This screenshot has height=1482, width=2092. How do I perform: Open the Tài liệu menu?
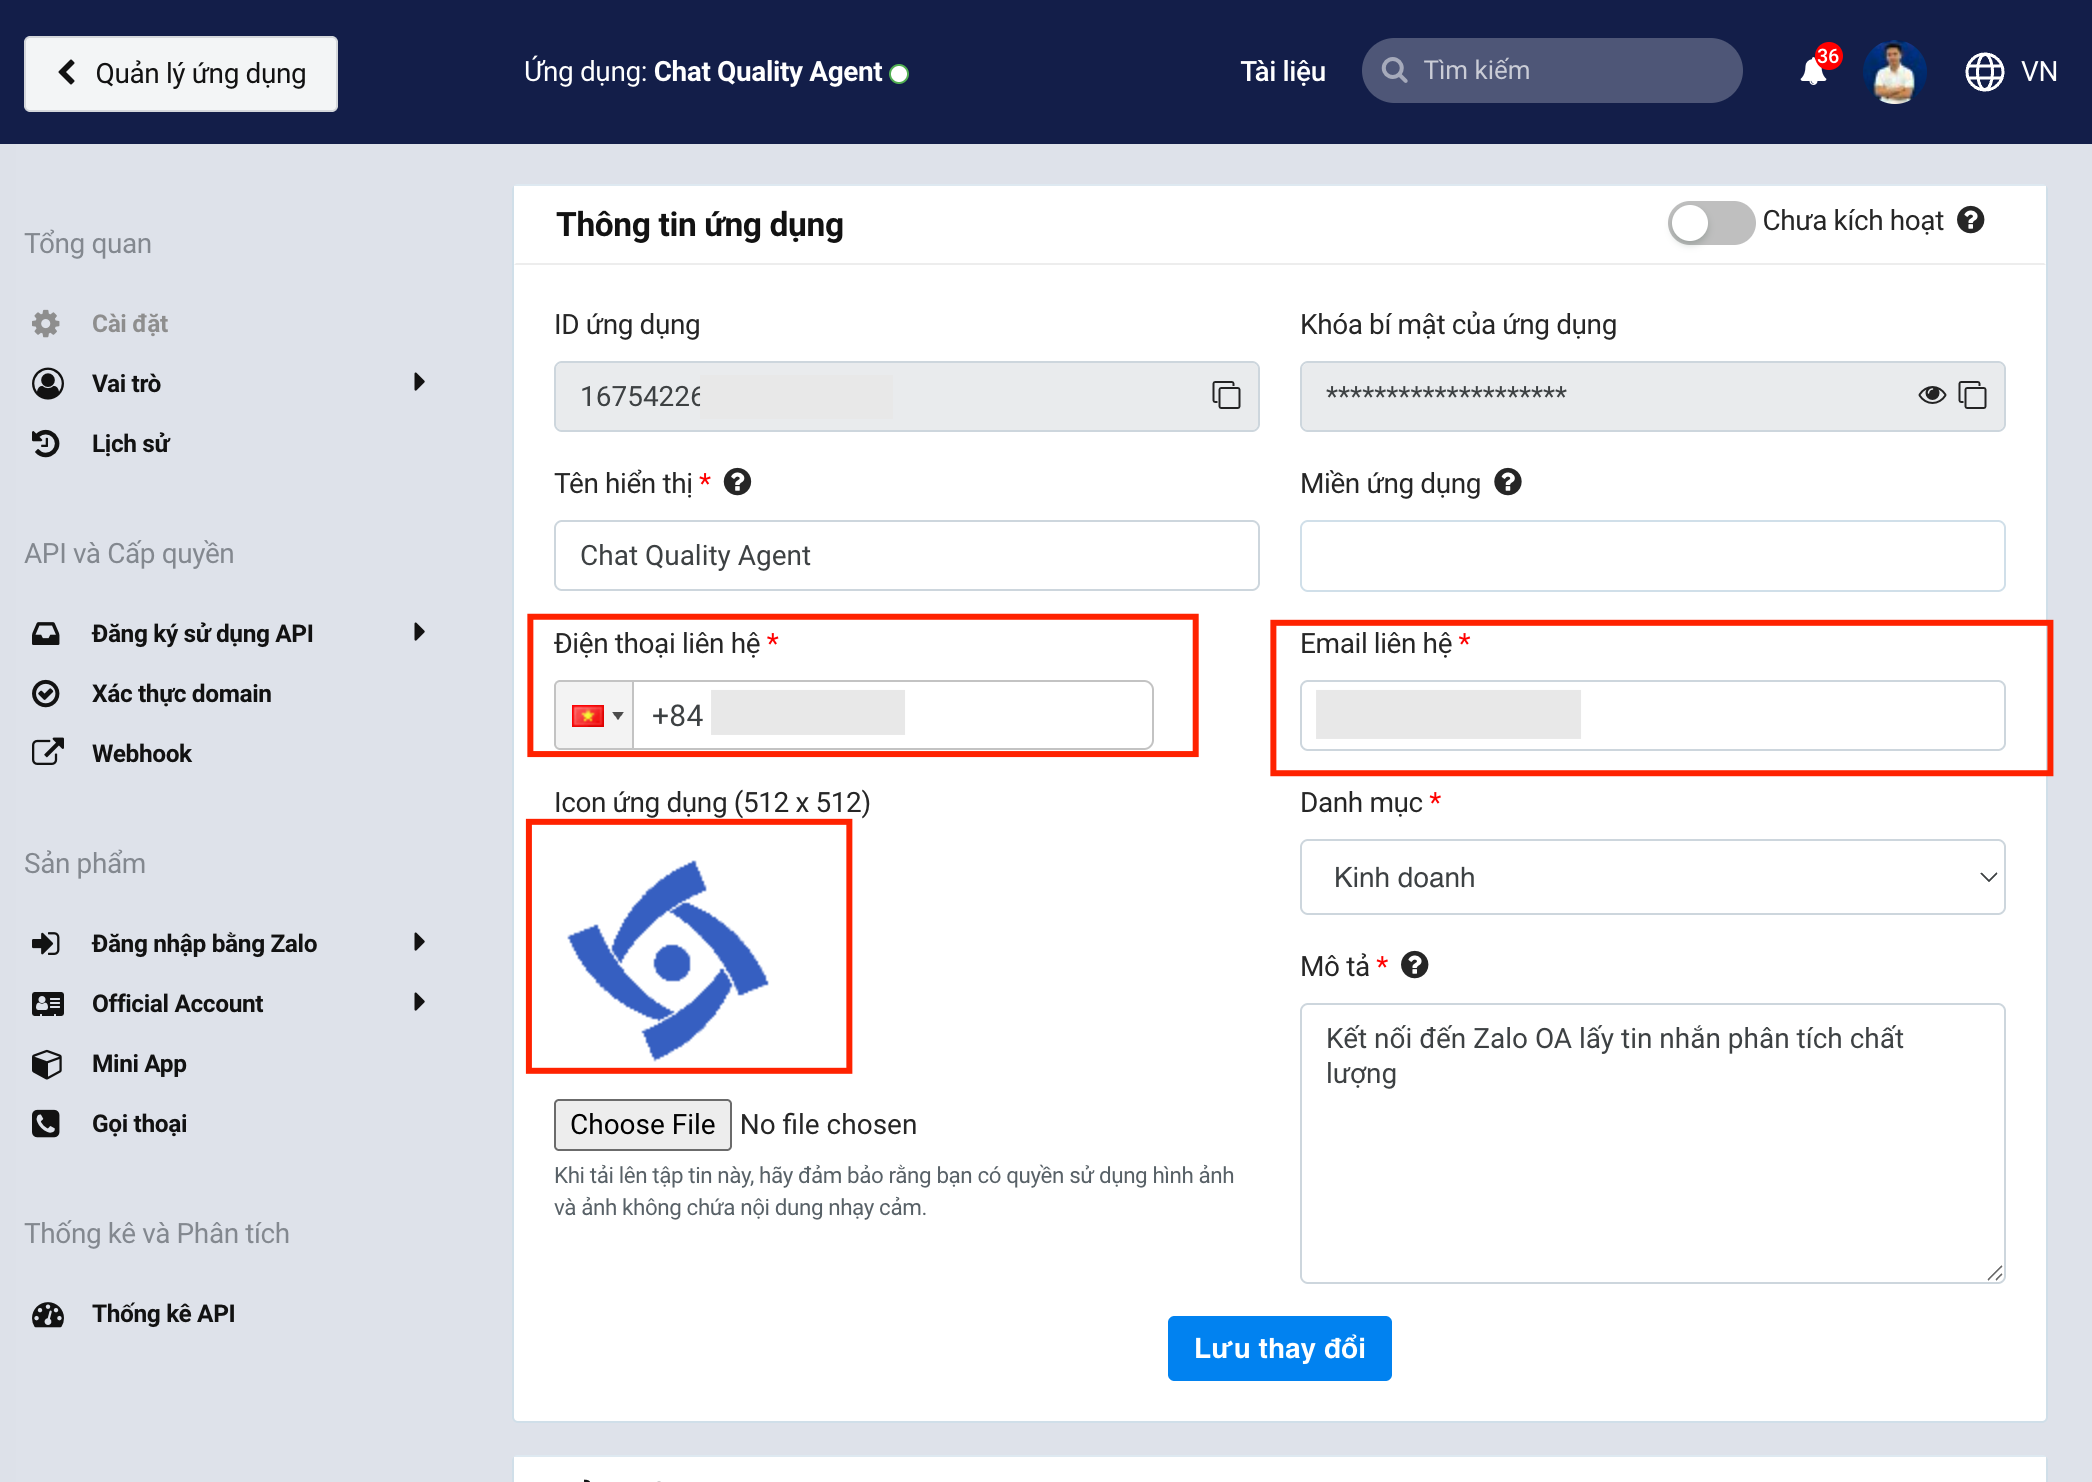click(x=1283, y=71)
